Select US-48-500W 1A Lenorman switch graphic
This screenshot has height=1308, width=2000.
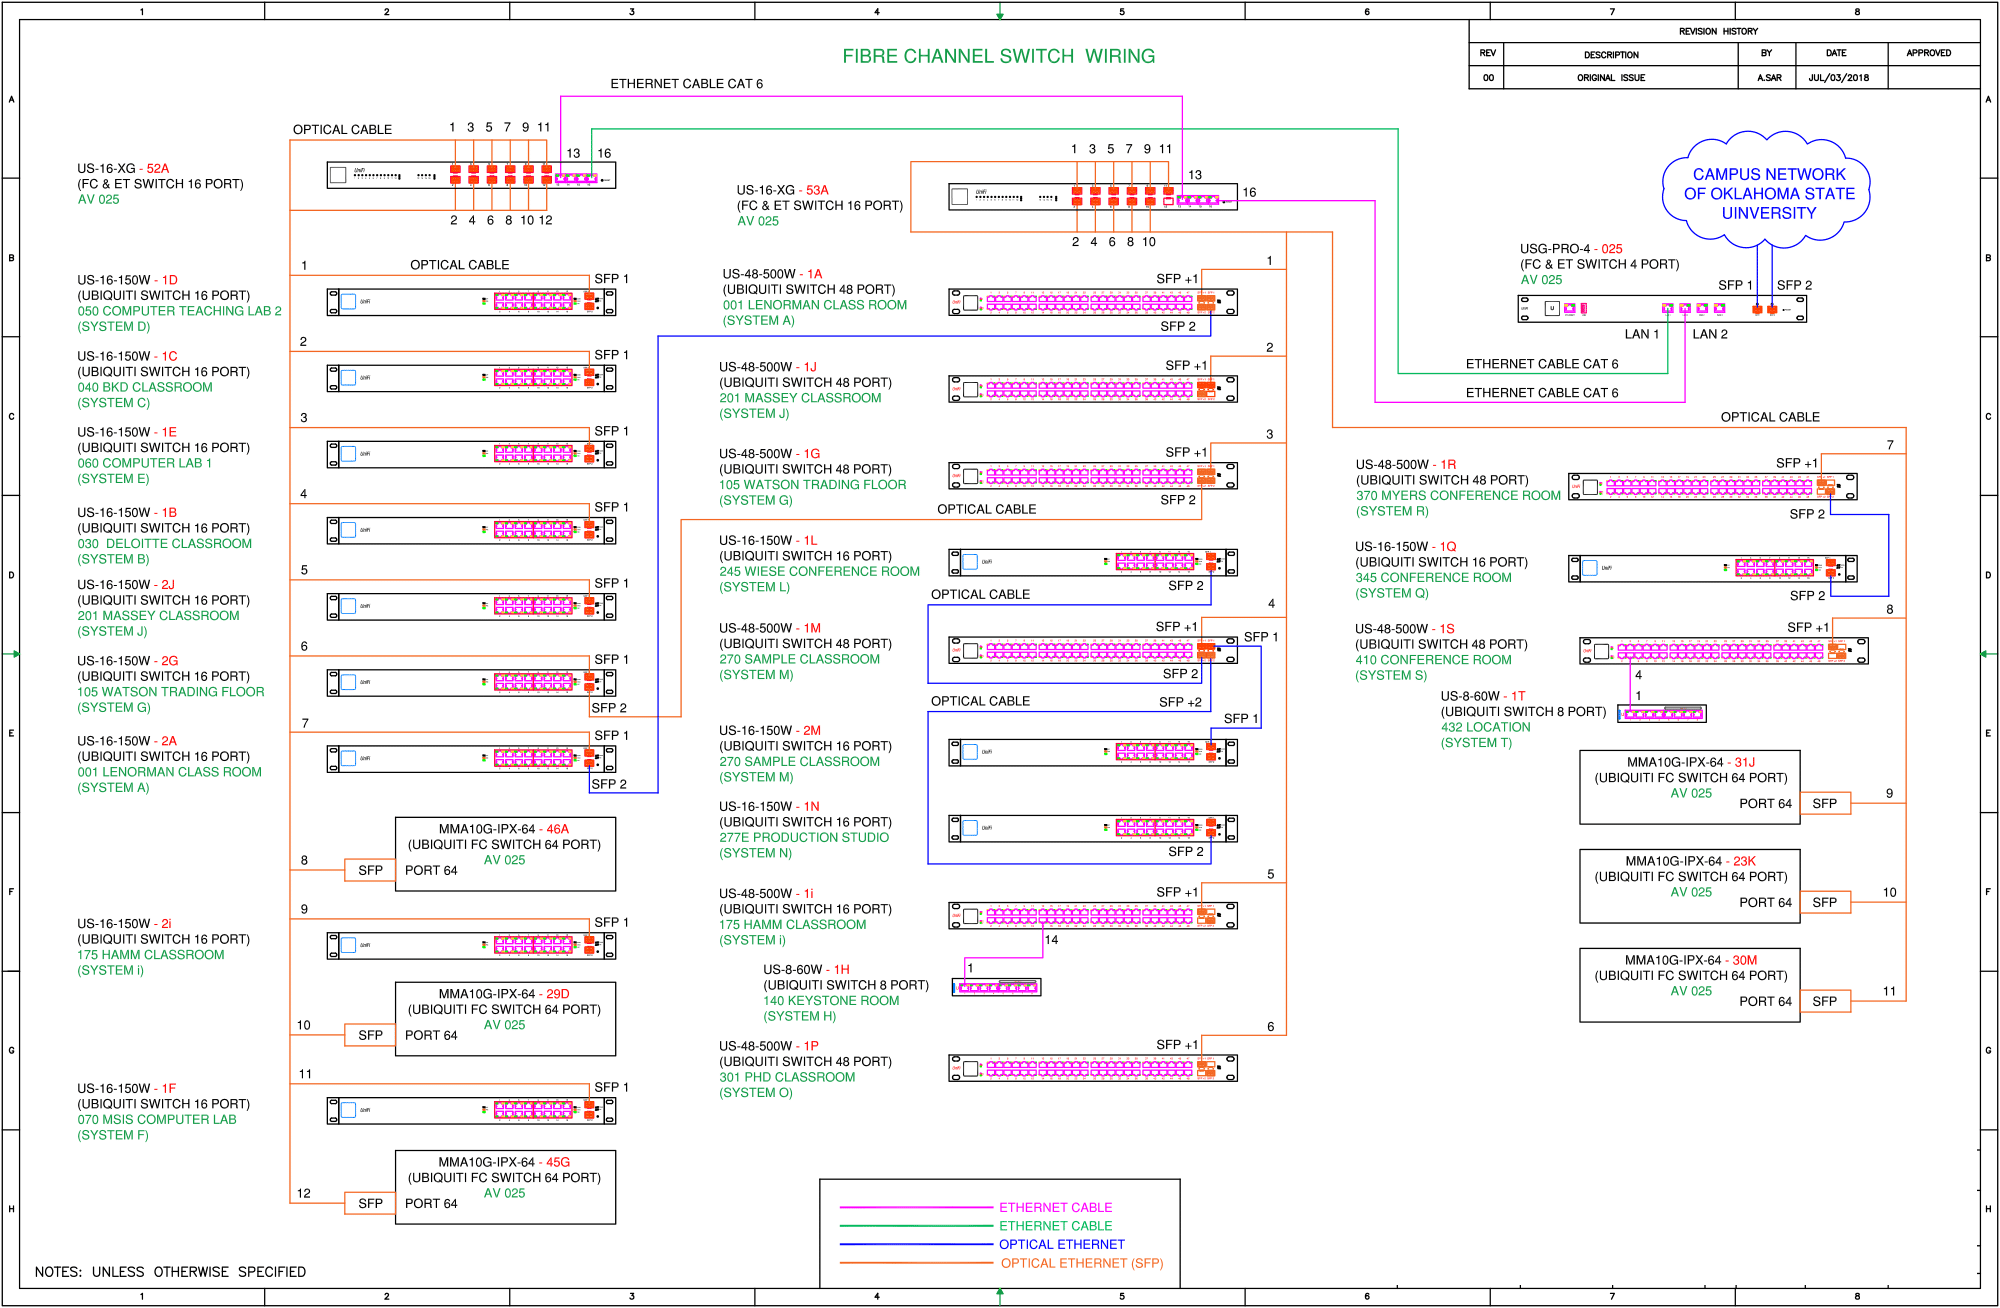[x=1092, y=302]
